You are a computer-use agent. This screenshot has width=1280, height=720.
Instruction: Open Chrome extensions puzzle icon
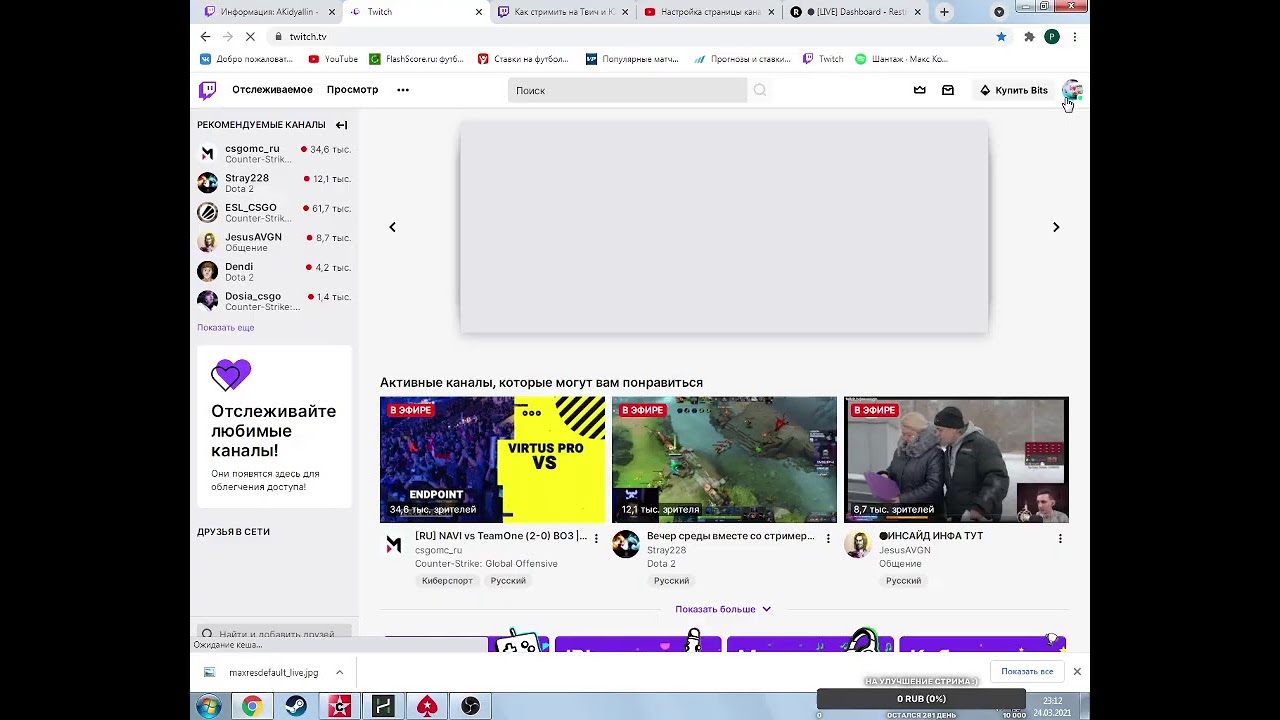1029,37
